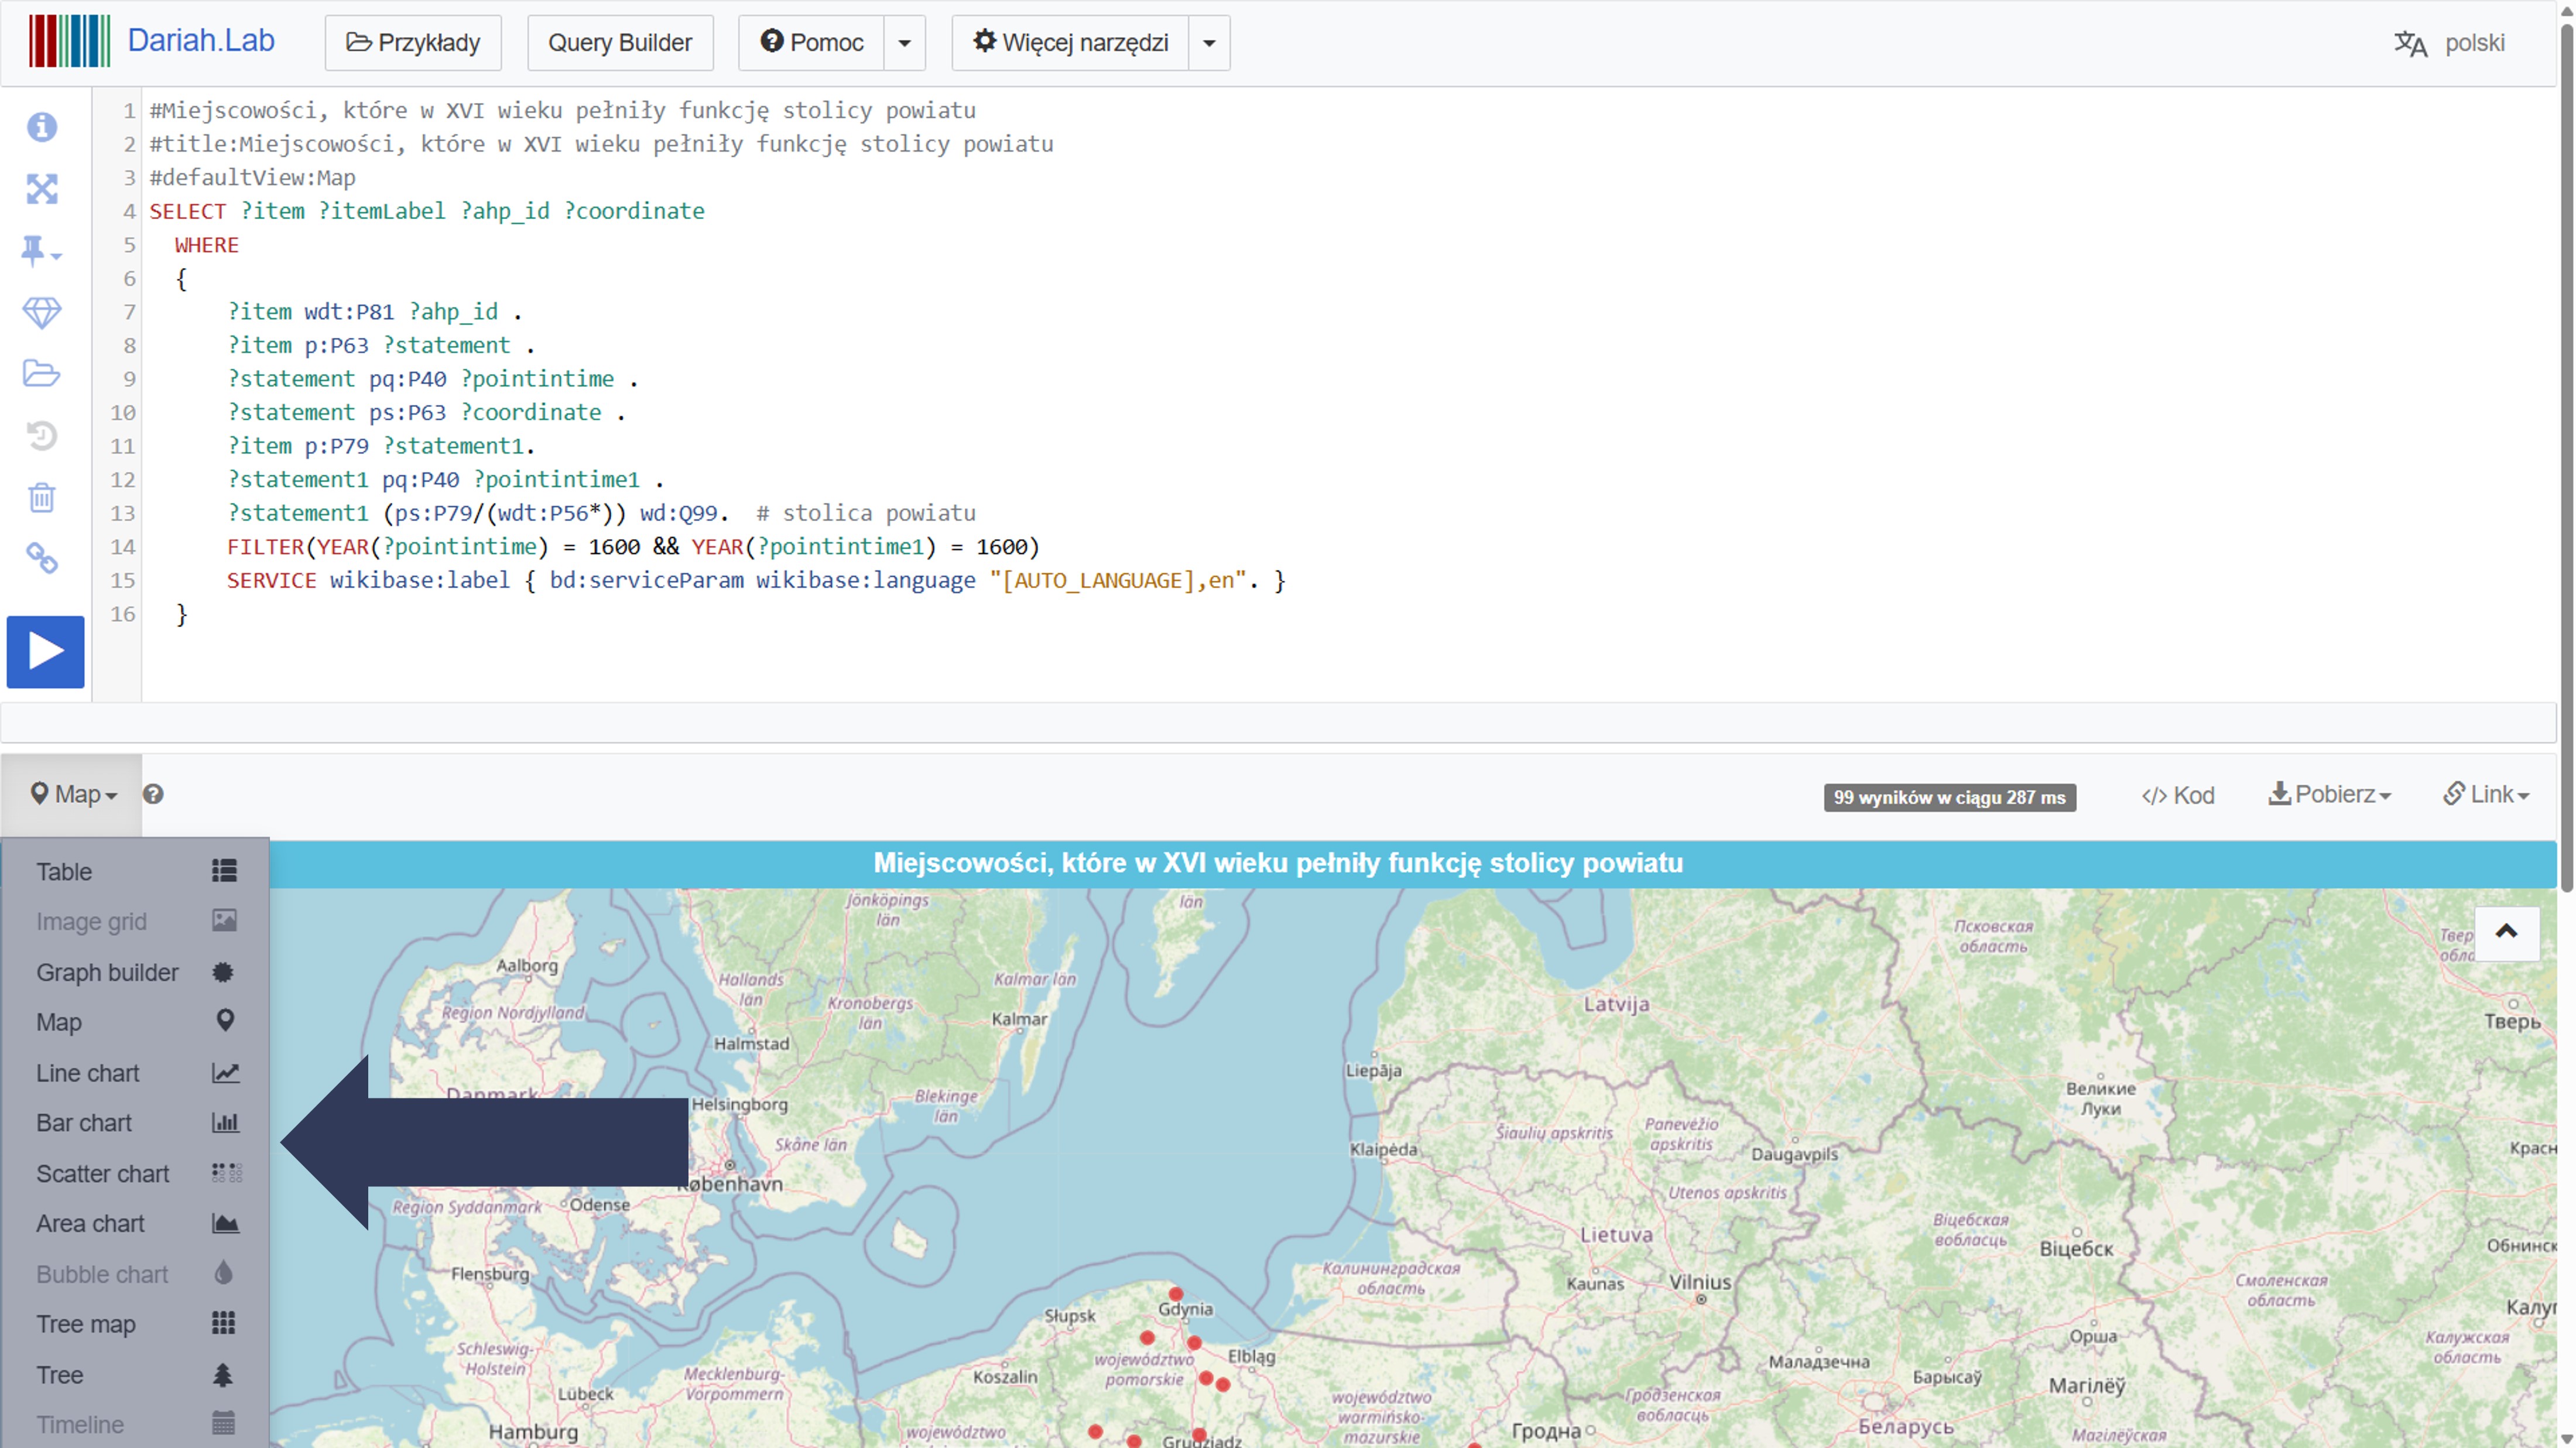Screen dimensions: 2576x1448
Task: Run the SPARQL query with play button
Action: (x=45, y=651)
